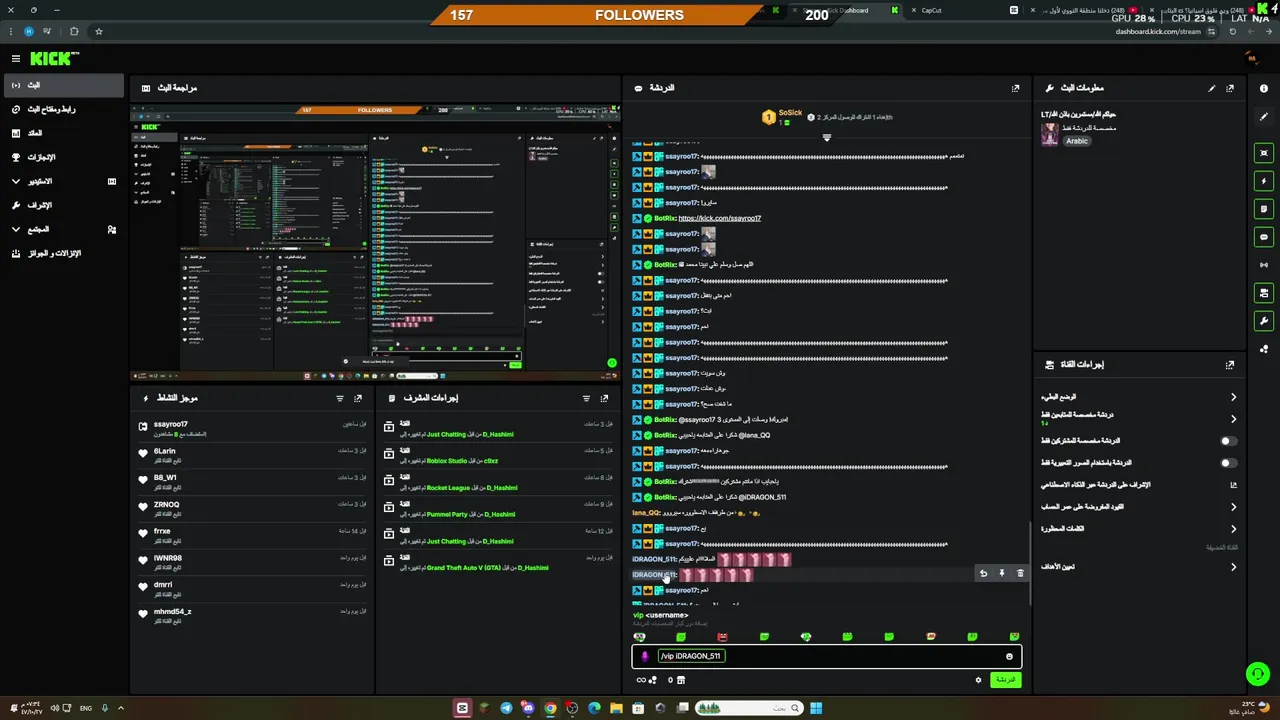The width and height of the screenshot is (1280, 720).
Task: Pop out the channel actions panel
Action: pyautogui.click(x=1230, y=365)
